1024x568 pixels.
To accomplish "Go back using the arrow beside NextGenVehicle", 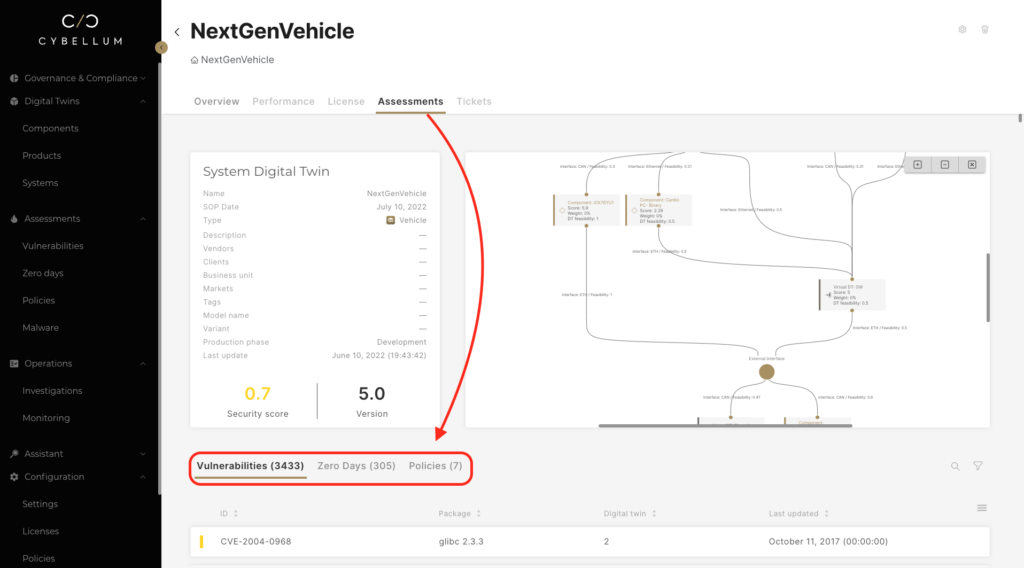I will 177,32.
